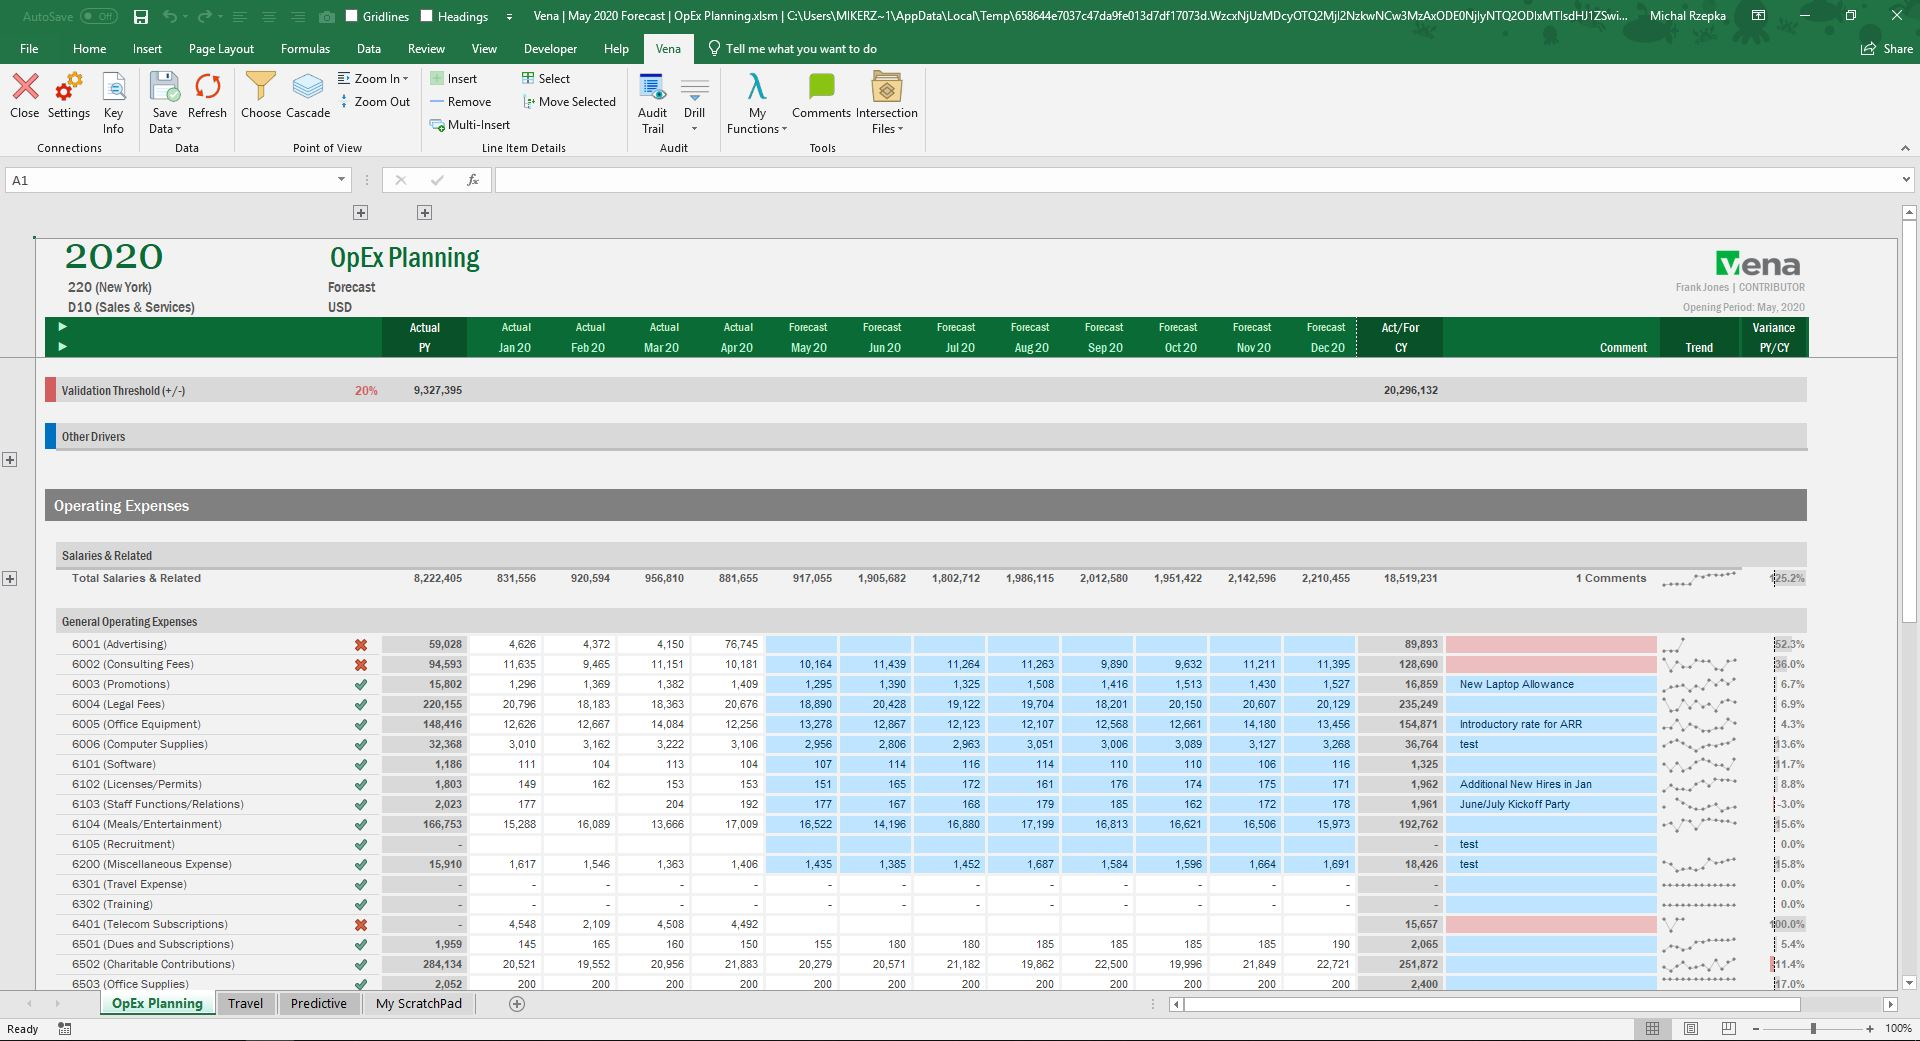This screenshot has width=1920, height=1041.
Task: Toggle the Gridlines checkbox
Action: click(x=351, y=16)
